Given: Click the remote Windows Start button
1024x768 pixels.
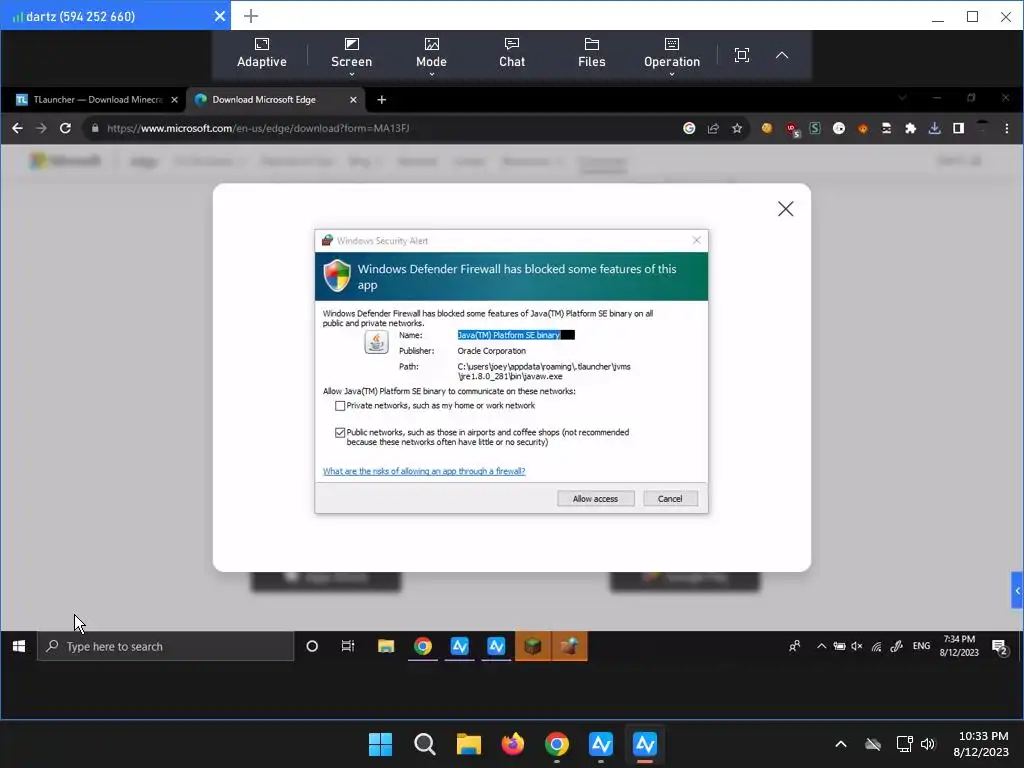Looking at the screenshot, I should tap(18, 646).
